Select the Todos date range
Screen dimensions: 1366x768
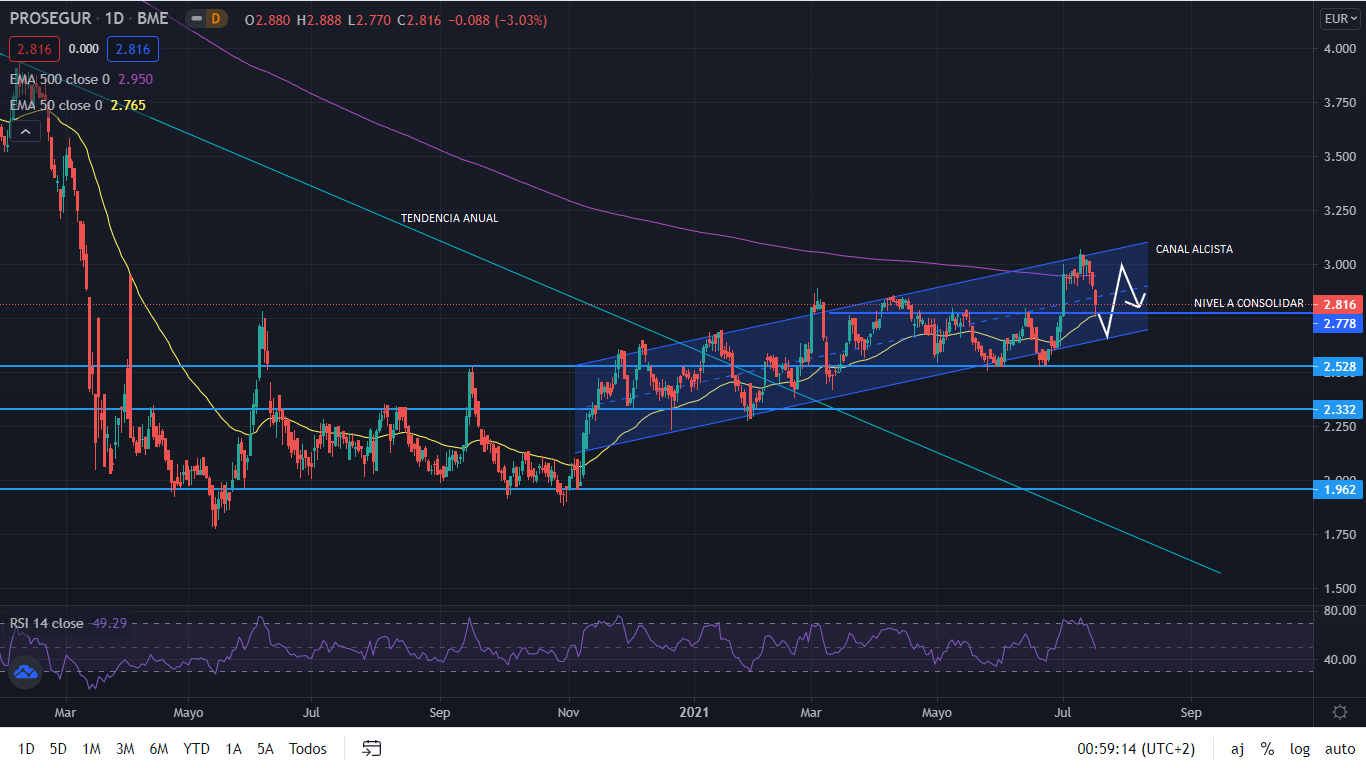pos(307,748)
